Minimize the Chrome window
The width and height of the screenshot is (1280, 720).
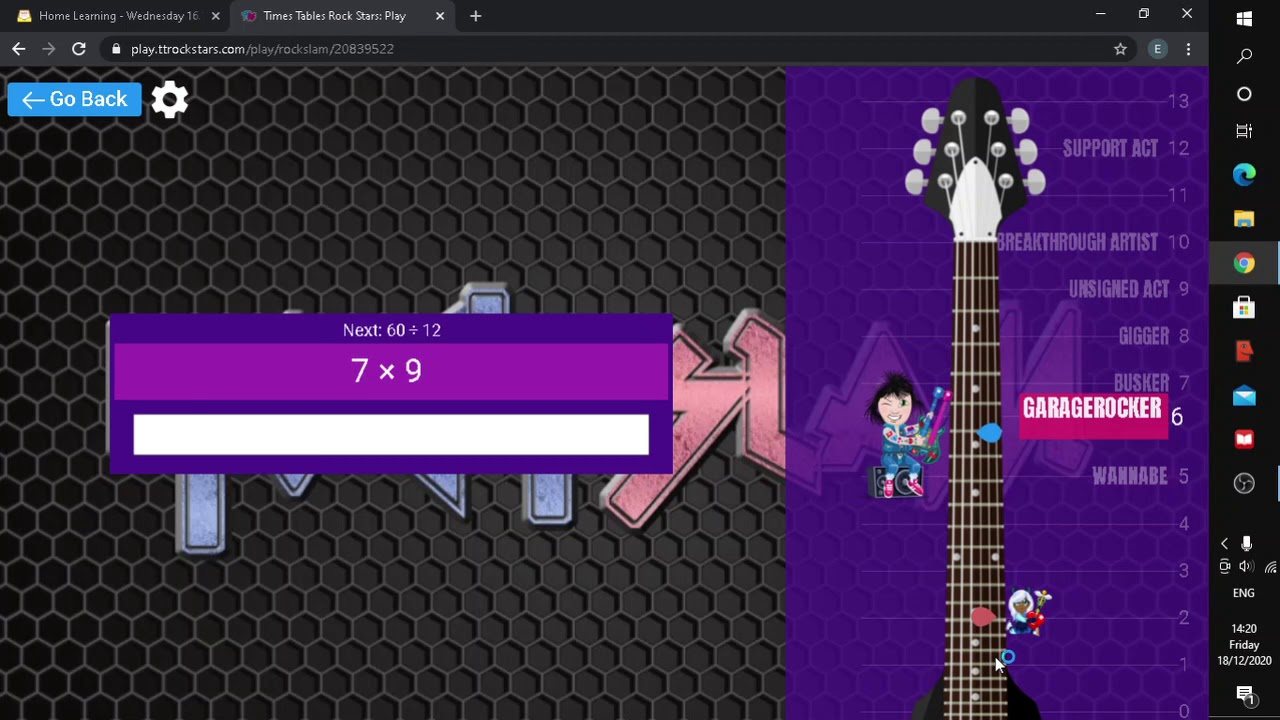pyautogui.click(x=1100, y=14)
